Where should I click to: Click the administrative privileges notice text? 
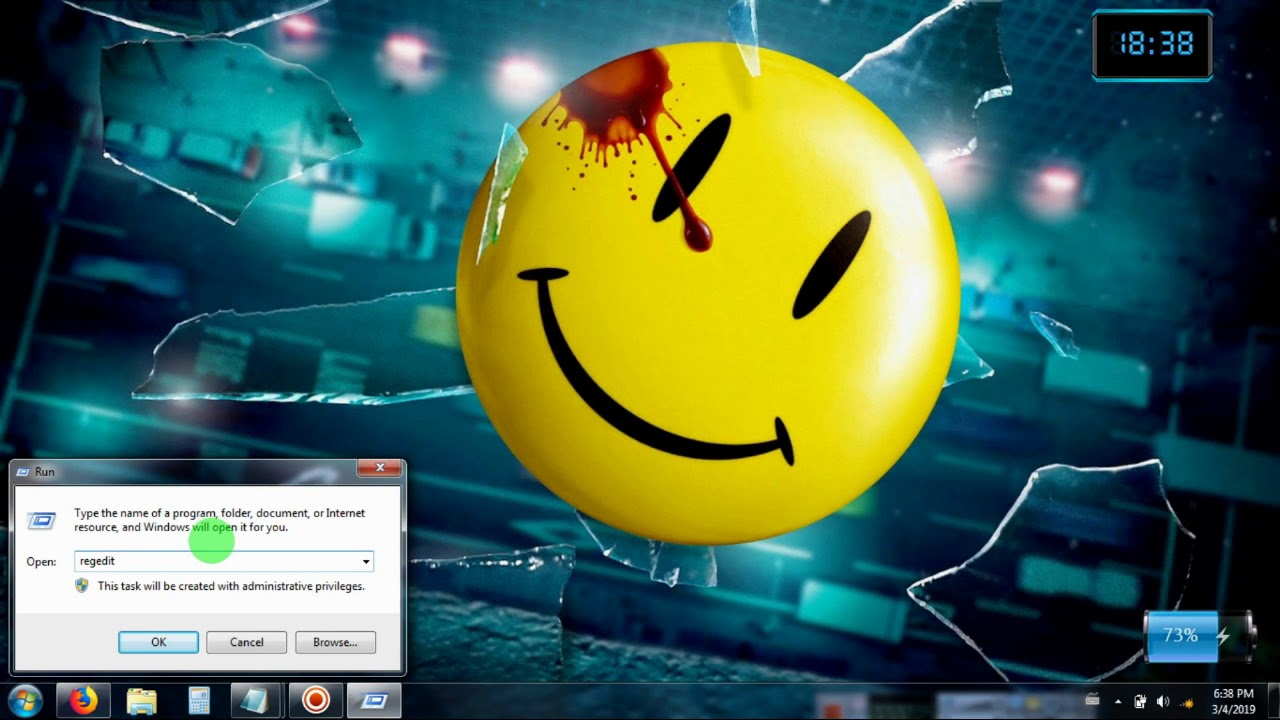pyautogui.click(x=231, y=586)
